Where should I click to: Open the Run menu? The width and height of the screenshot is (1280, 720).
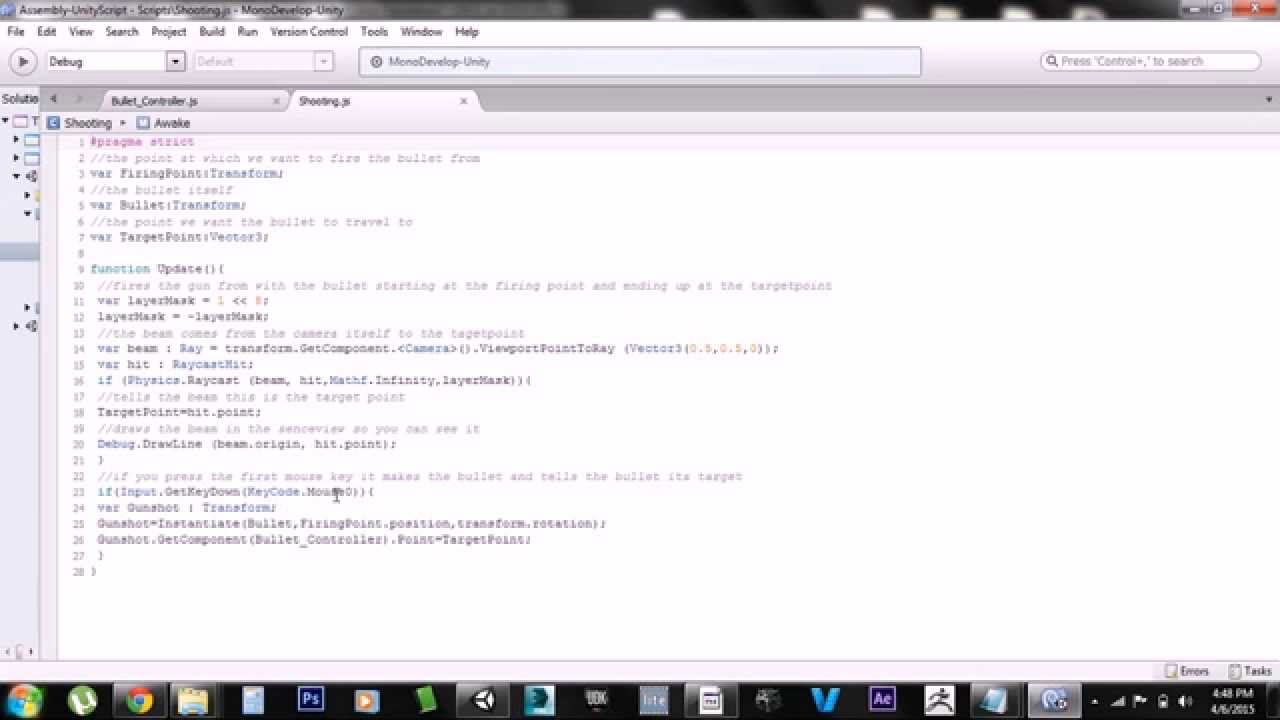[248, 32]
